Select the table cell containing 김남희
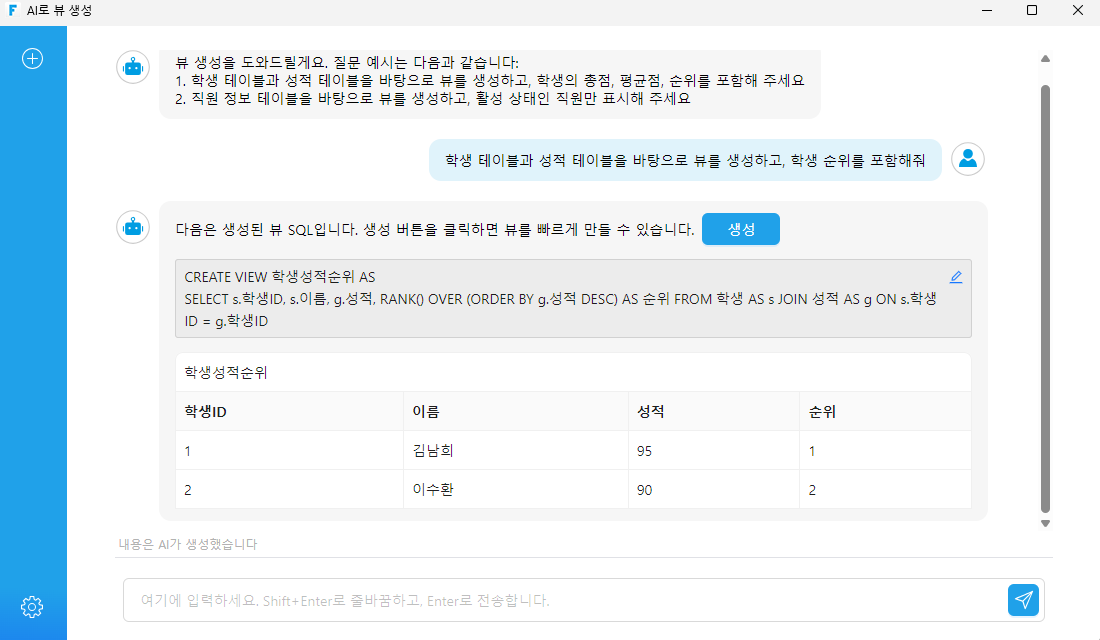Viewport: 1100px width, 640px height. 516,451
